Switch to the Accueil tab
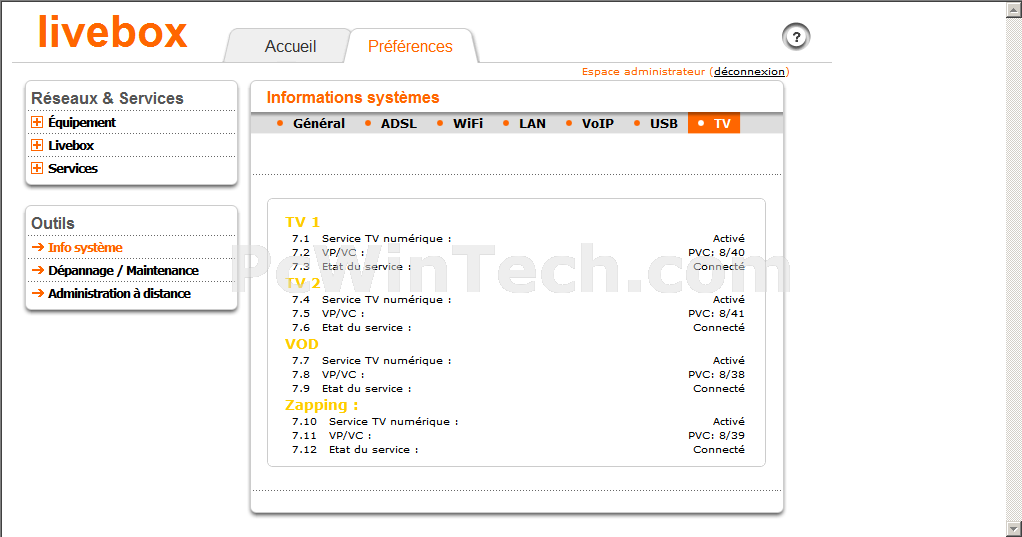 tap(290, 46)
